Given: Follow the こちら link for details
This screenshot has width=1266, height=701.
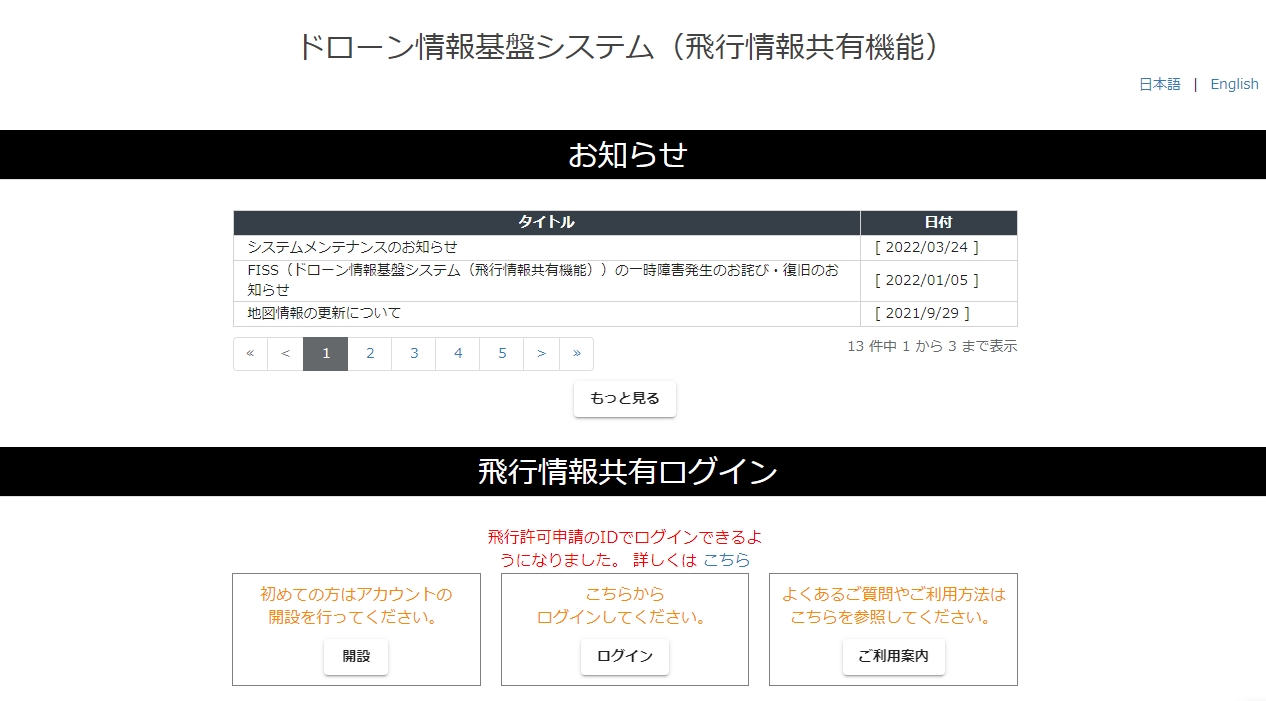Looking at the screenshot, I should coord(726,560).
